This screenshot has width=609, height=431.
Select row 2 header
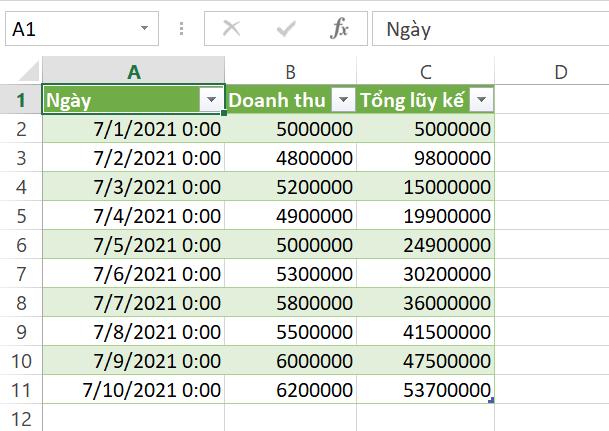[x=21, y=129]
